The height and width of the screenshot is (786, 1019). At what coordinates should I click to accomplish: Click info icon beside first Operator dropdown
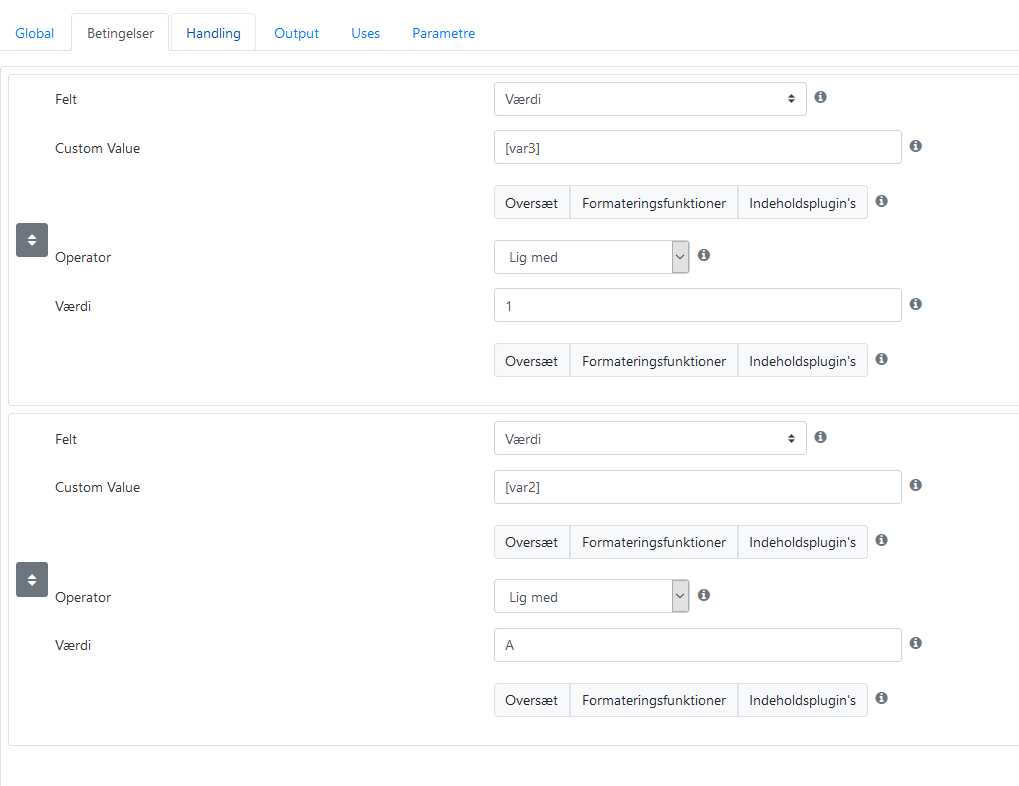(x=704, y=255)
